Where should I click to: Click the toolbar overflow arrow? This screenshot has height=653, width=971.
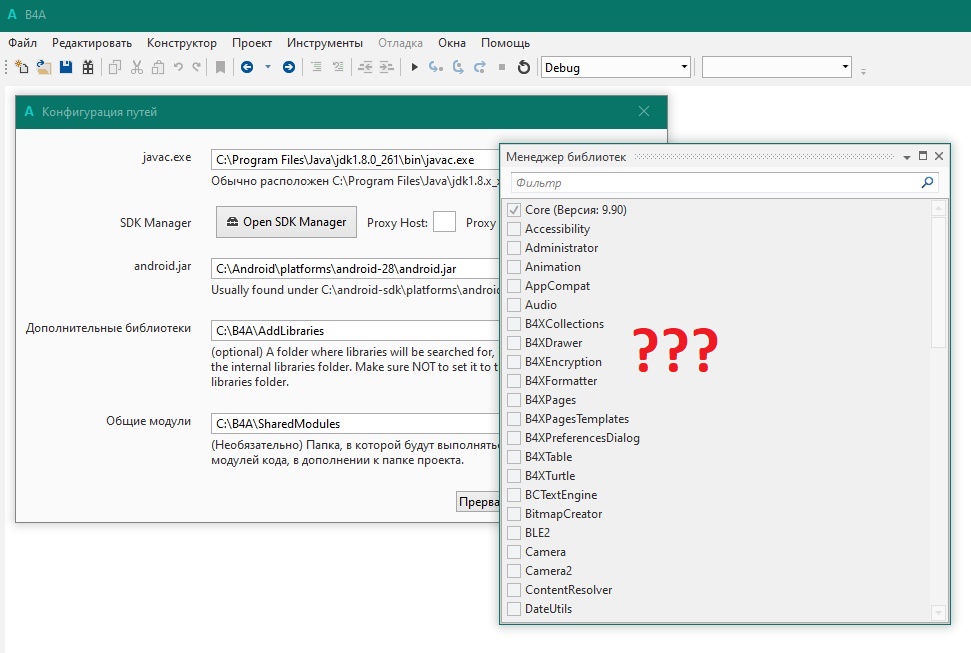point(863,71)
